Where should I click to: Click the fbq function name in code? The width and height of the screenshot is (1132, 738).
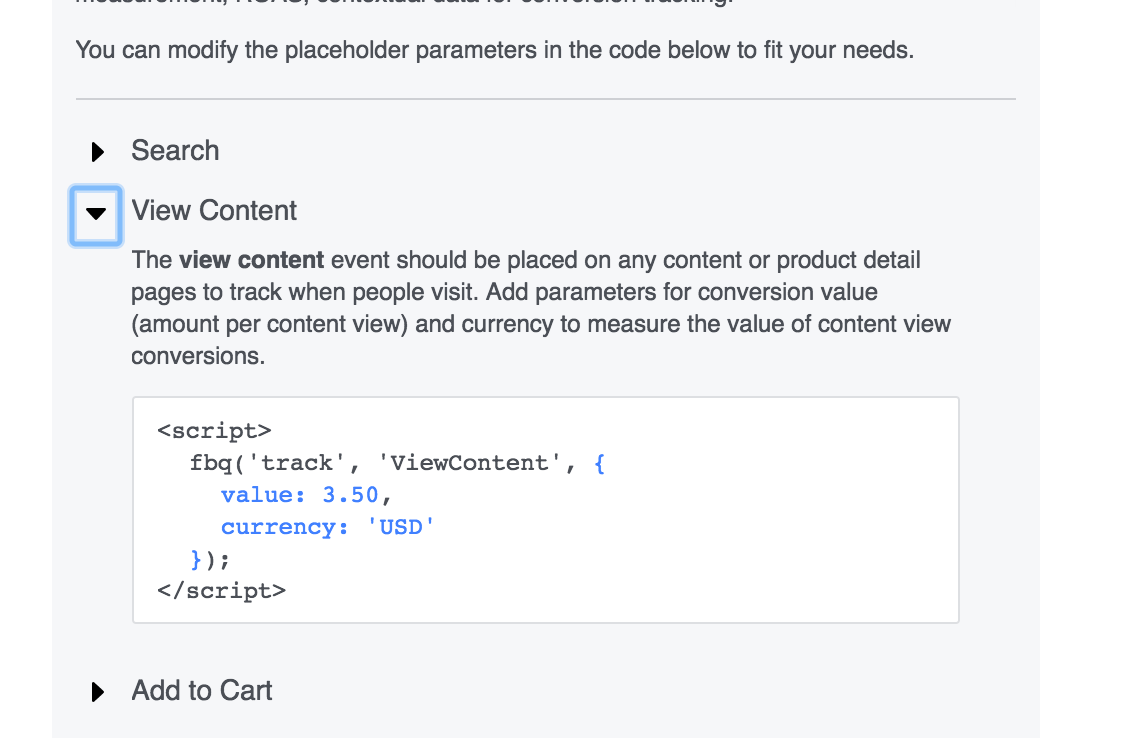click(x=212, y=463)
